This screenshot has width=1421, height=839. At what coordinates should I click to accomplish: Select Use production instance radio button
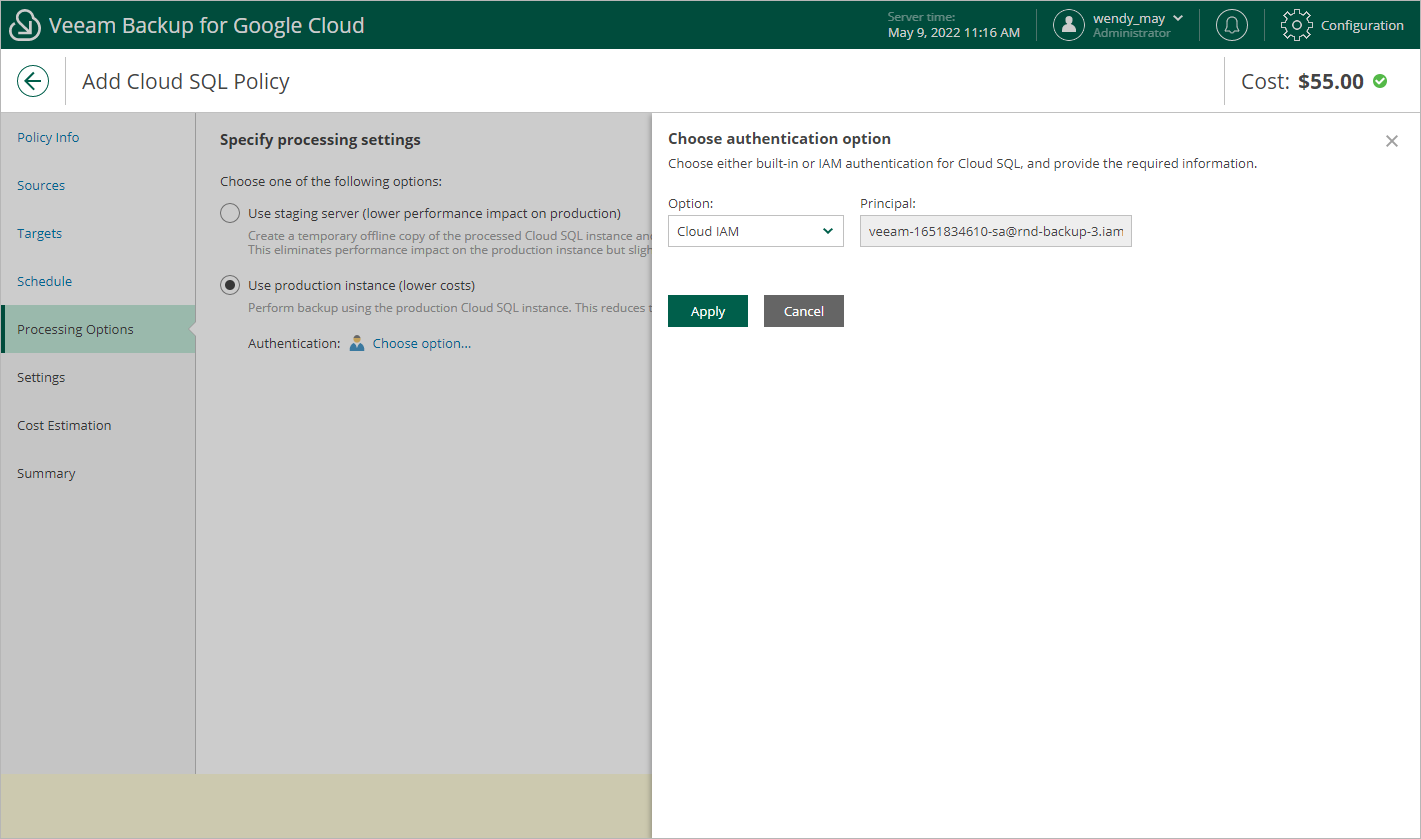[x=230, y=285]
